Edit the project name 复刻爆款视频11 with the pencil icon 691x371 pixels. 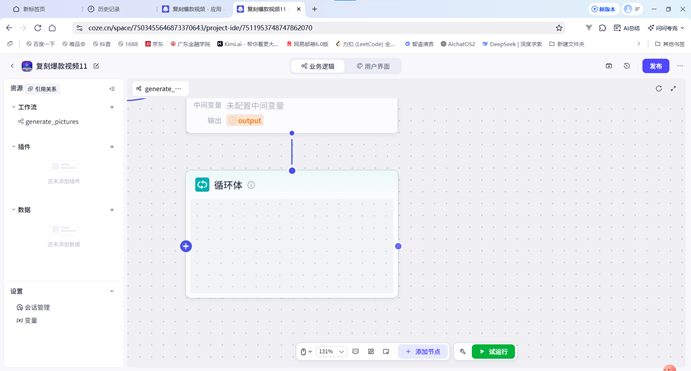pyautogui.click(x=96, y=66)
